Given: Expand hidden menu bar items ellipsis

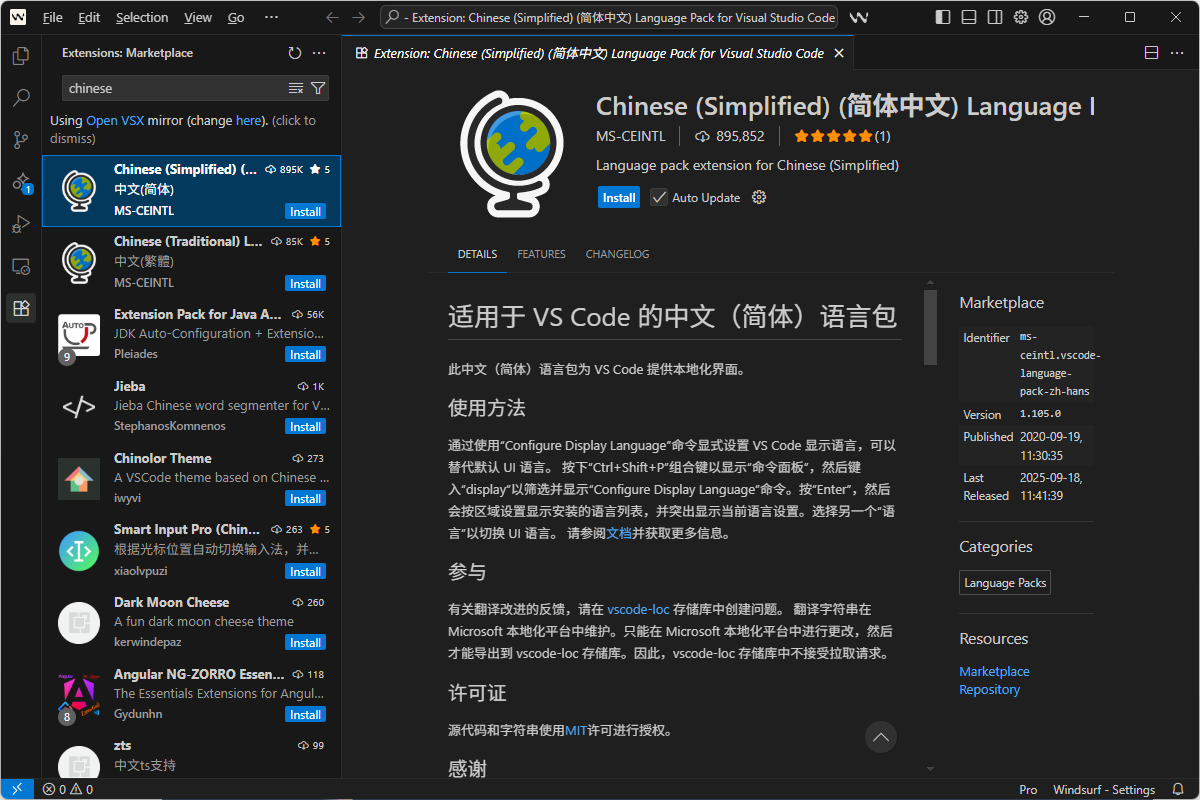Looking at the screenshot, I should pyautogui.click(x=271, y=17).
